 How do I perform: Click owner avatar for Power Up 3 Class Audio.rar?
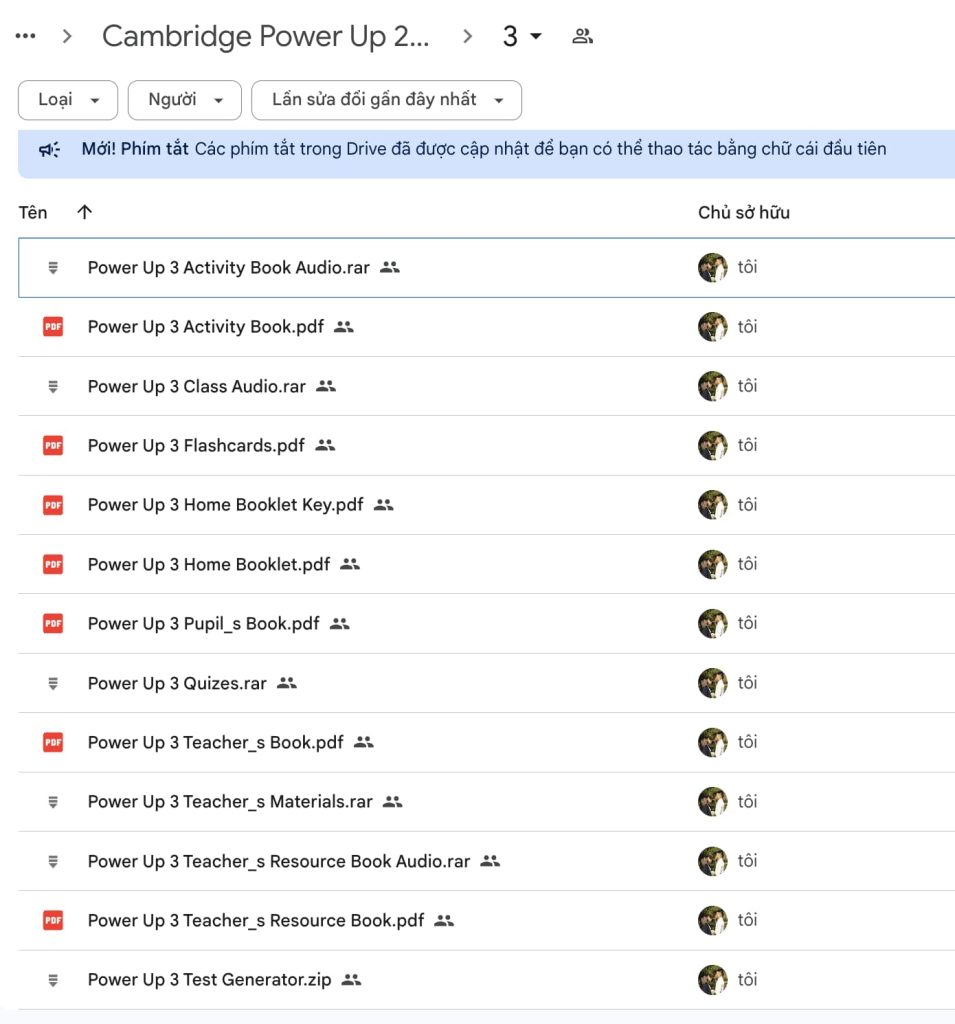click(x=712, y=386)
